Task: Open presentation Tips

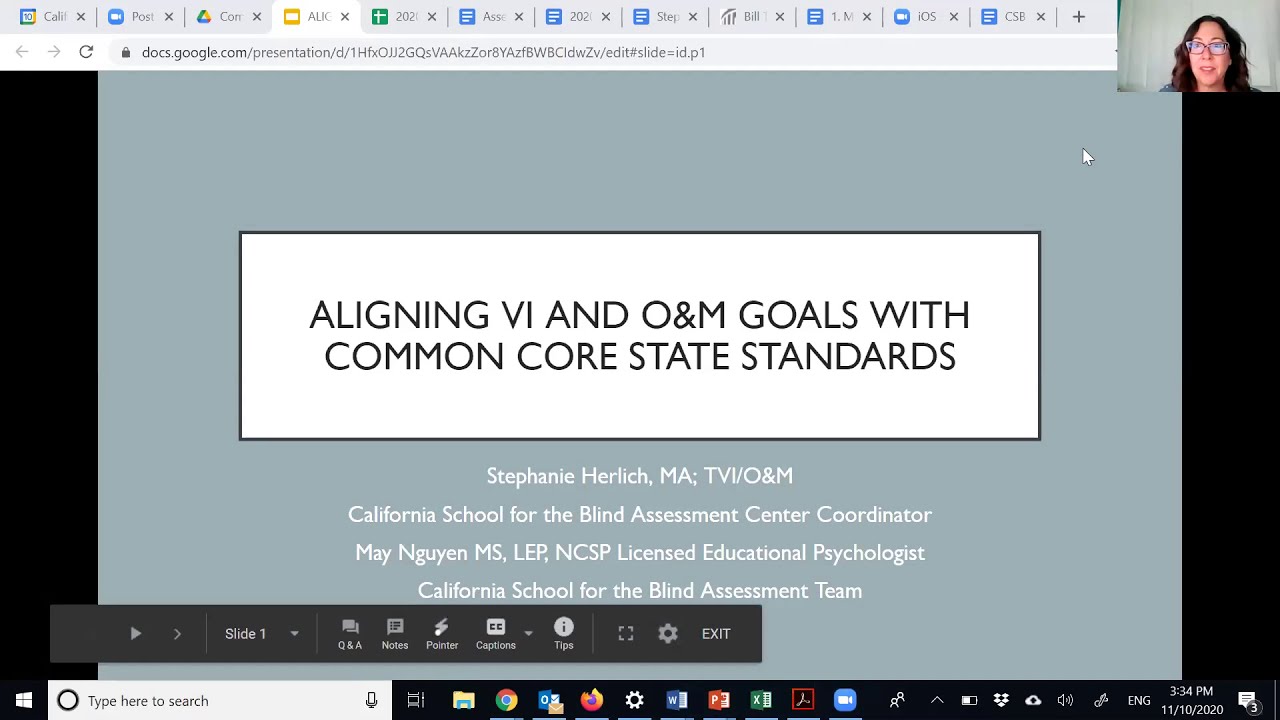Action: (564, 634)
